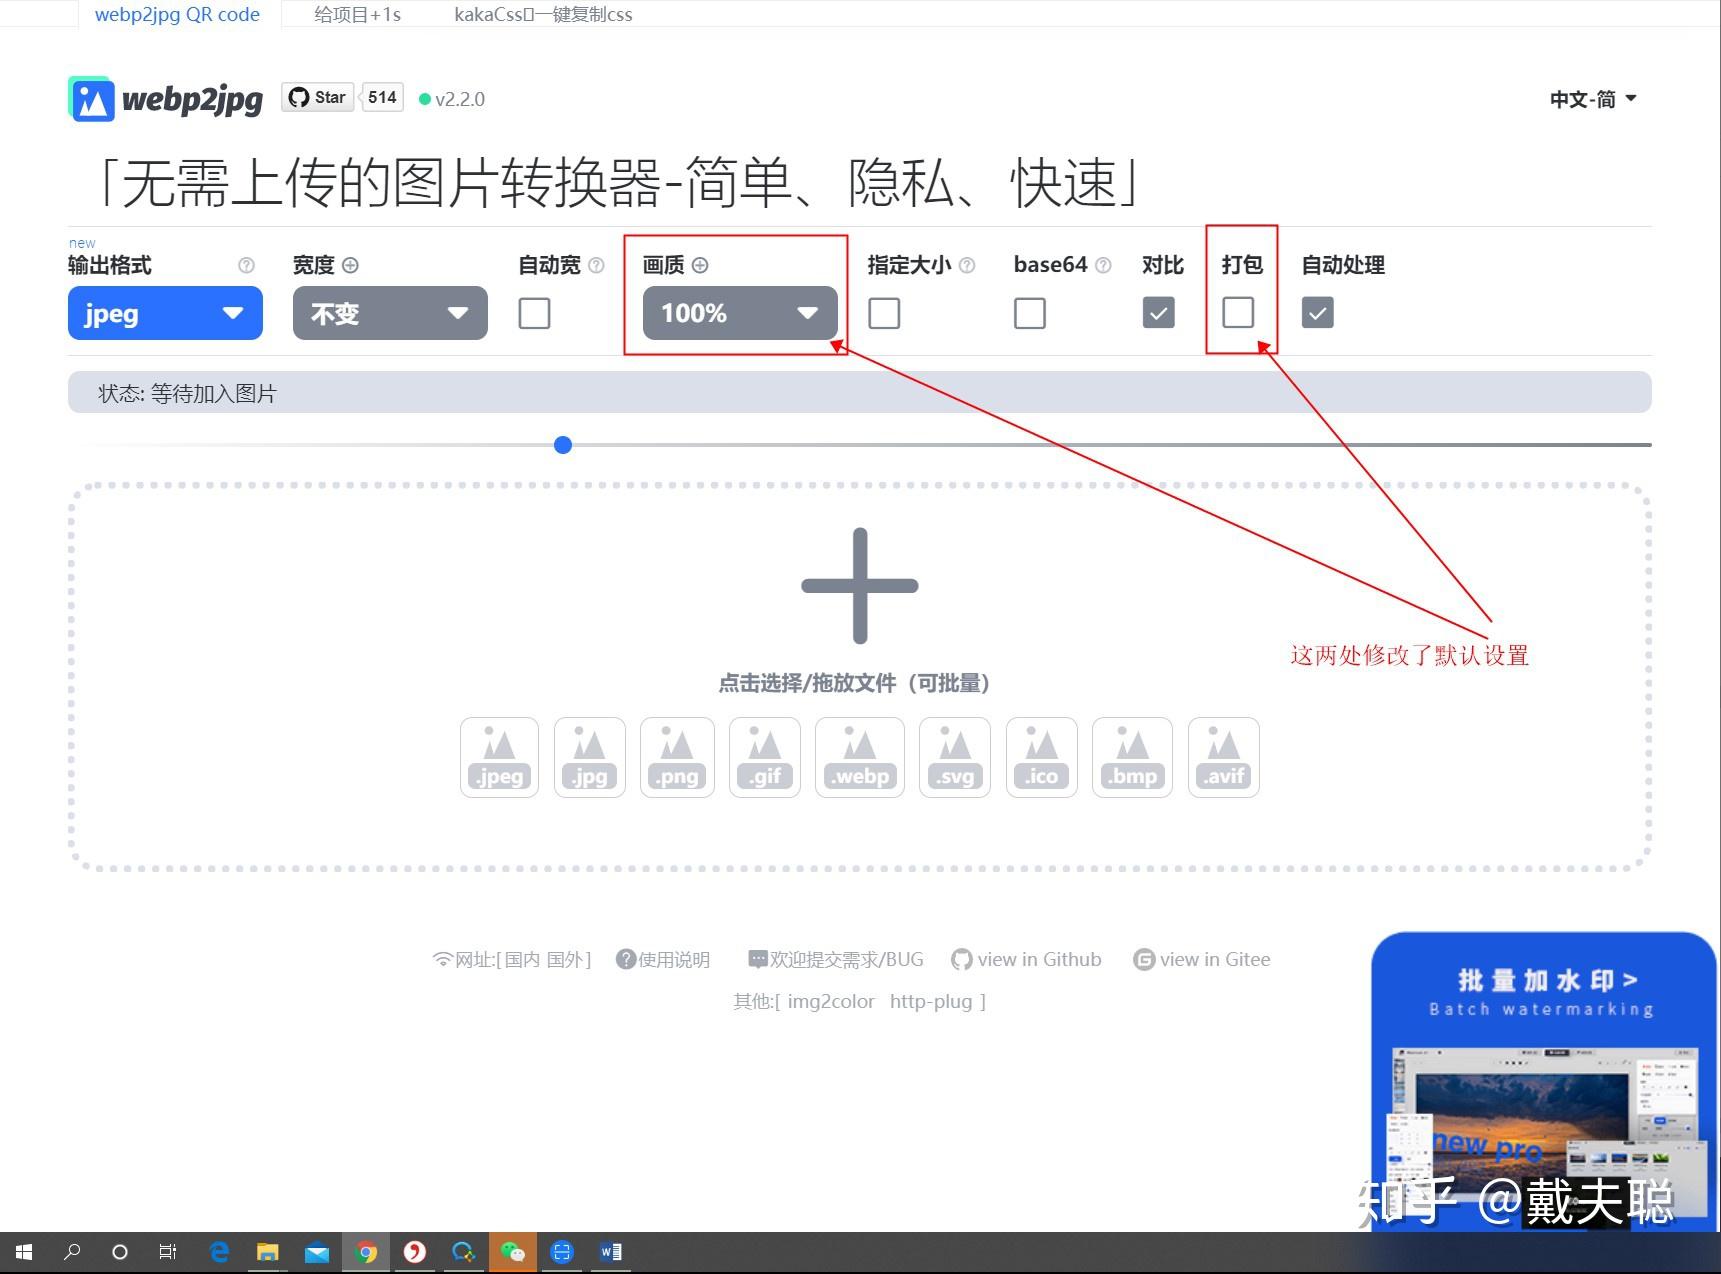Enable the 指定大小 checkbox

click(884, 313)
